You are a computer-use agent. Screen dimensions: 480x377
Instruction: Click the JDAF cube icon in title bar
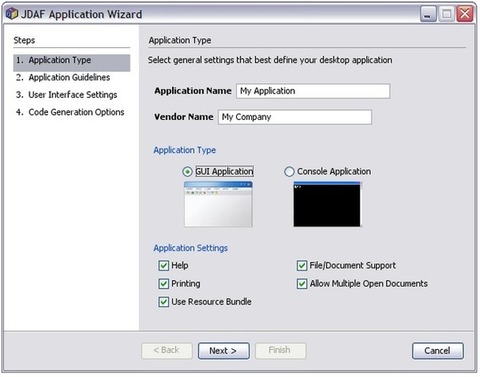[12, 14]
